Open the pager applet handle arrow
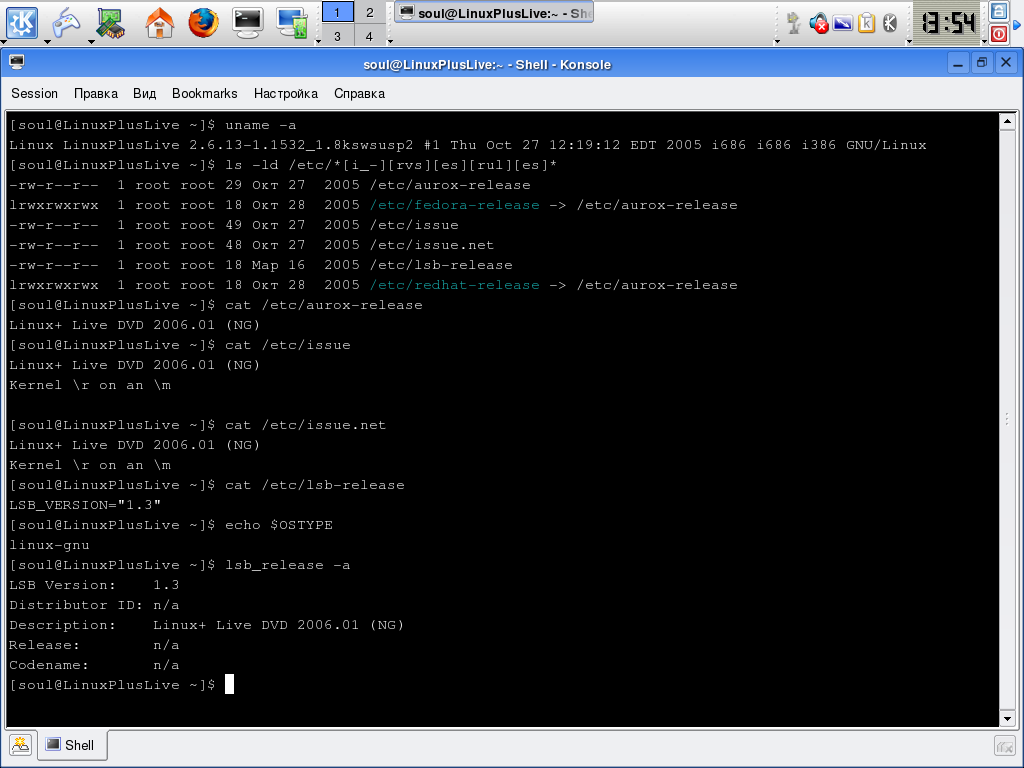Screen dimensions: 1024x768 (x=318, y=42)
